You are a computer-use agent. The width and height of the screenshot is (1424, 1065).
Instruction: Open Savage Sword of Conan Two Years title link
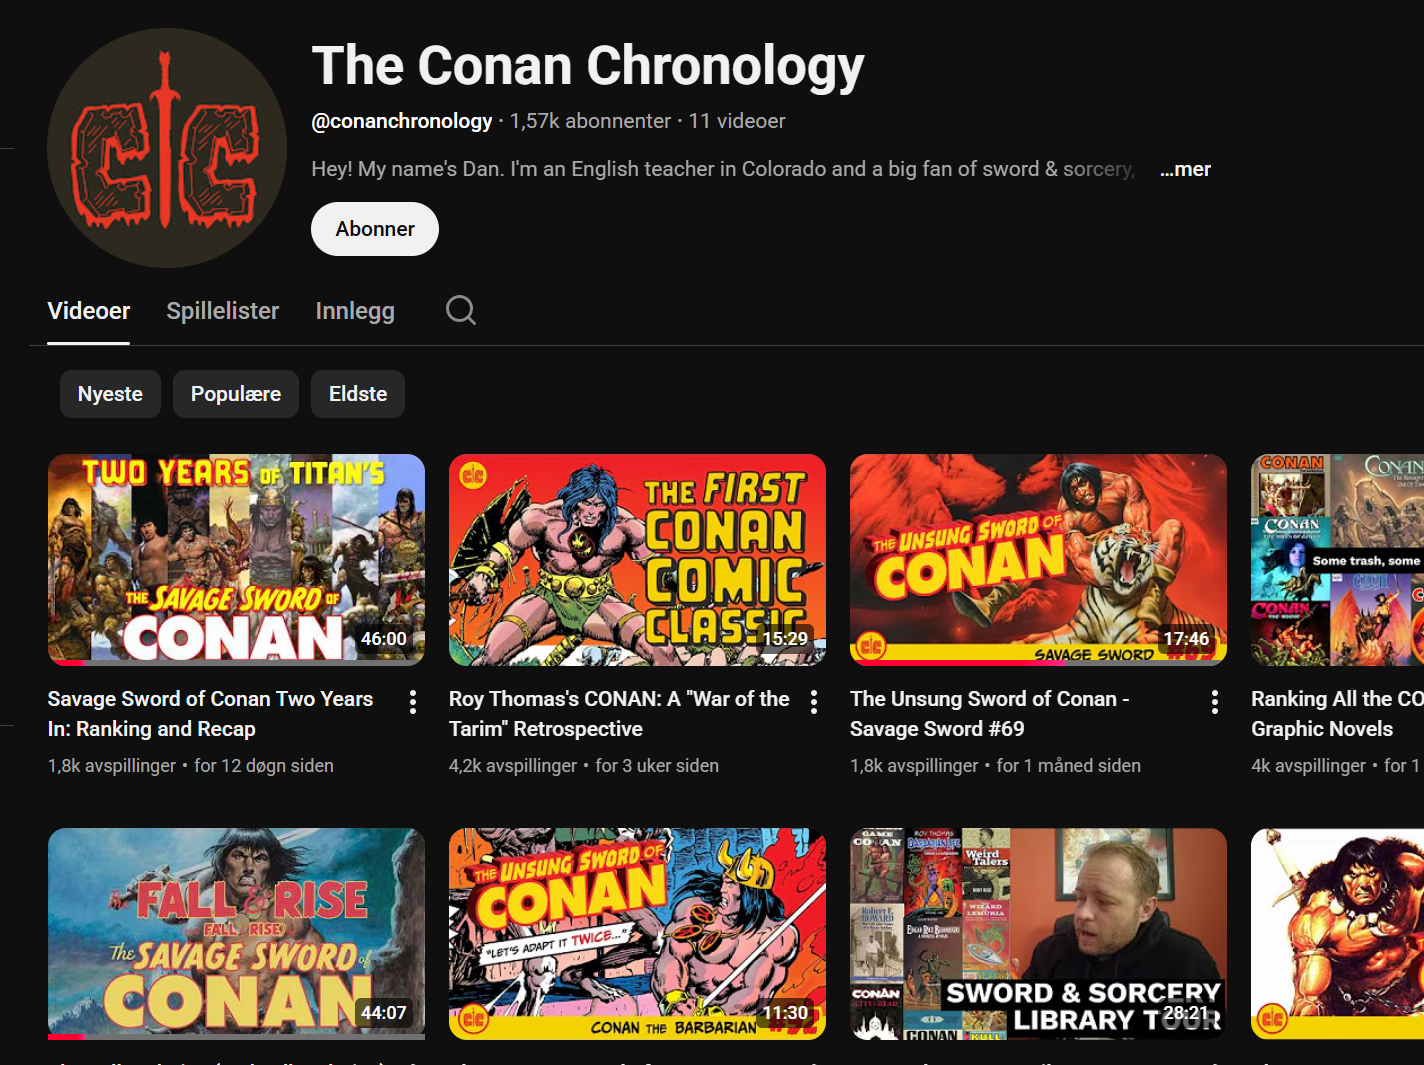pyautogui.click(x=210, y=714)
